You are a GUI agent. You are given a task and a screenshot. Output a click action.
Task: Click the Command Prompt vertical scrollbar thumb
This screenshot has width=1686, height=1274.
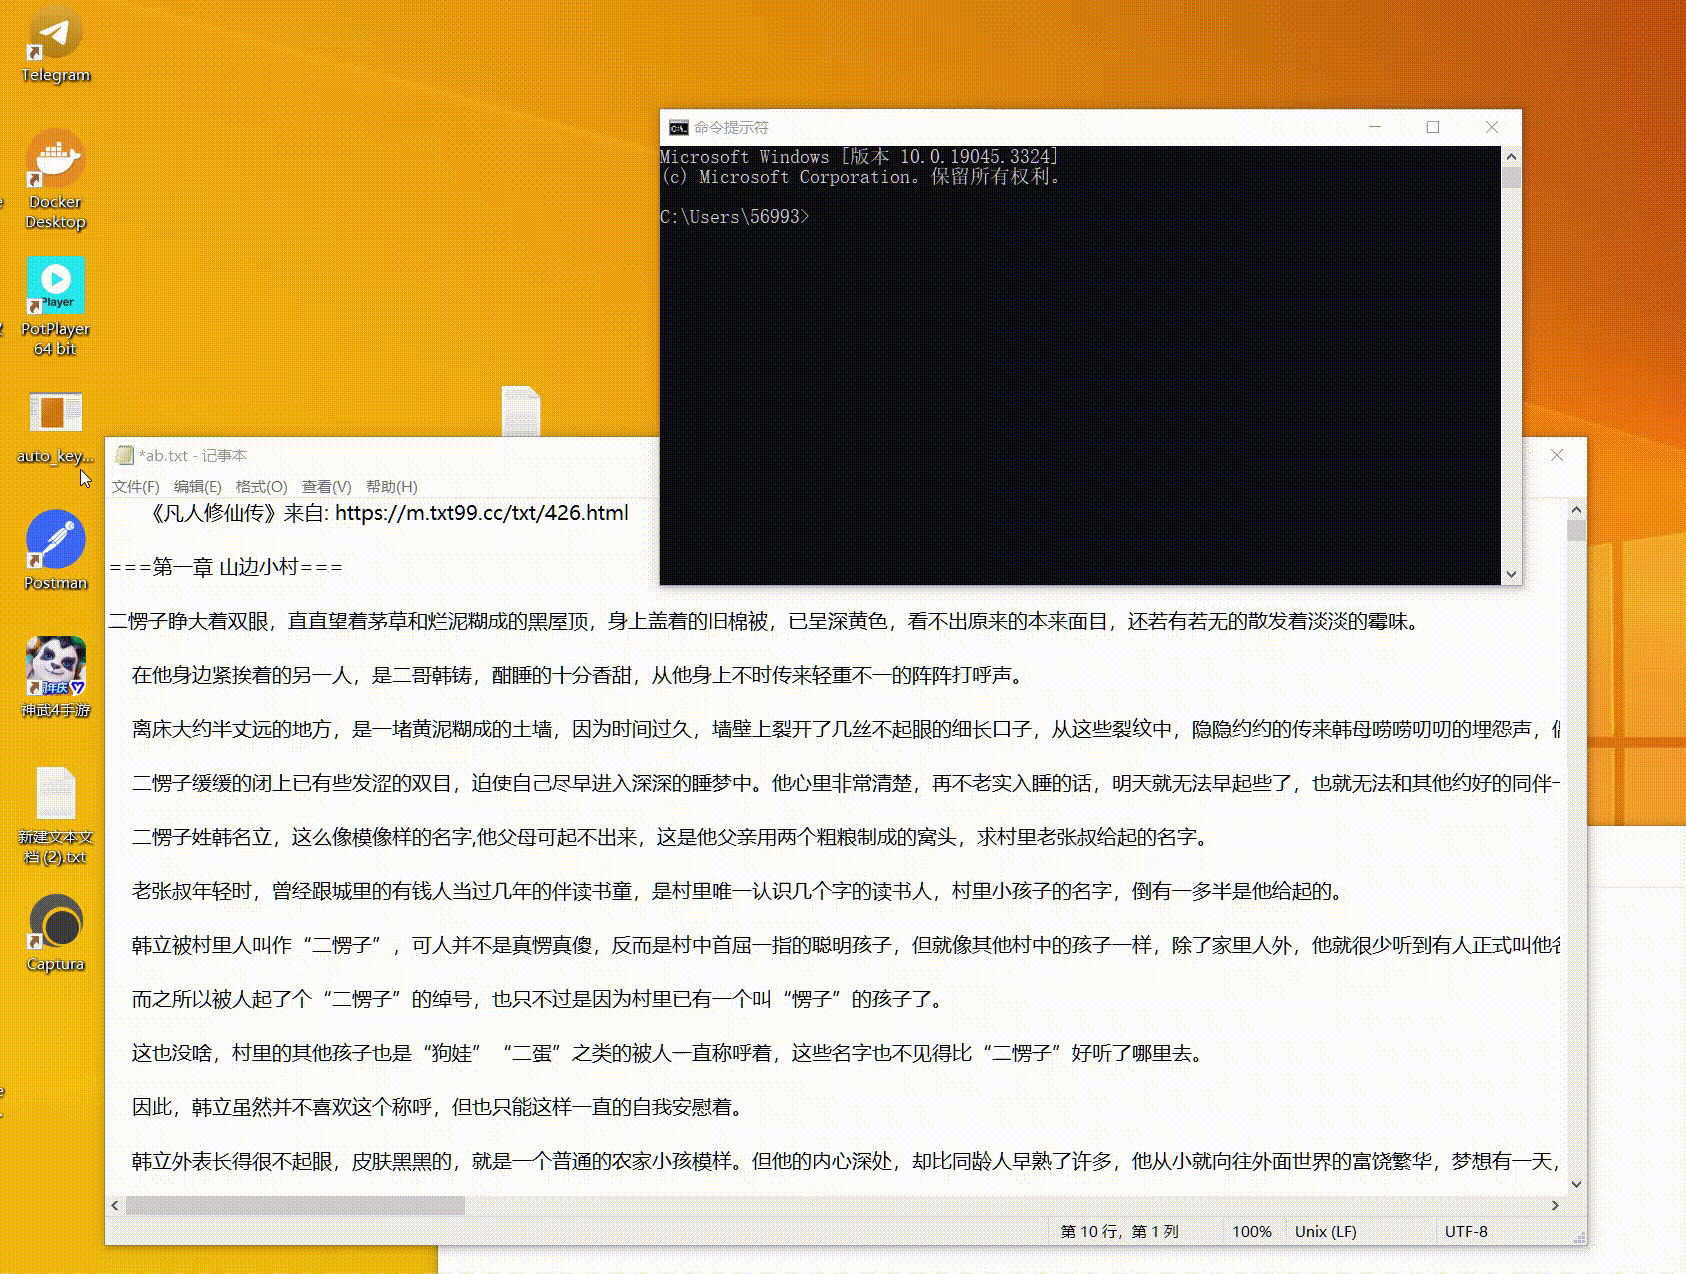coord(1511,178)
